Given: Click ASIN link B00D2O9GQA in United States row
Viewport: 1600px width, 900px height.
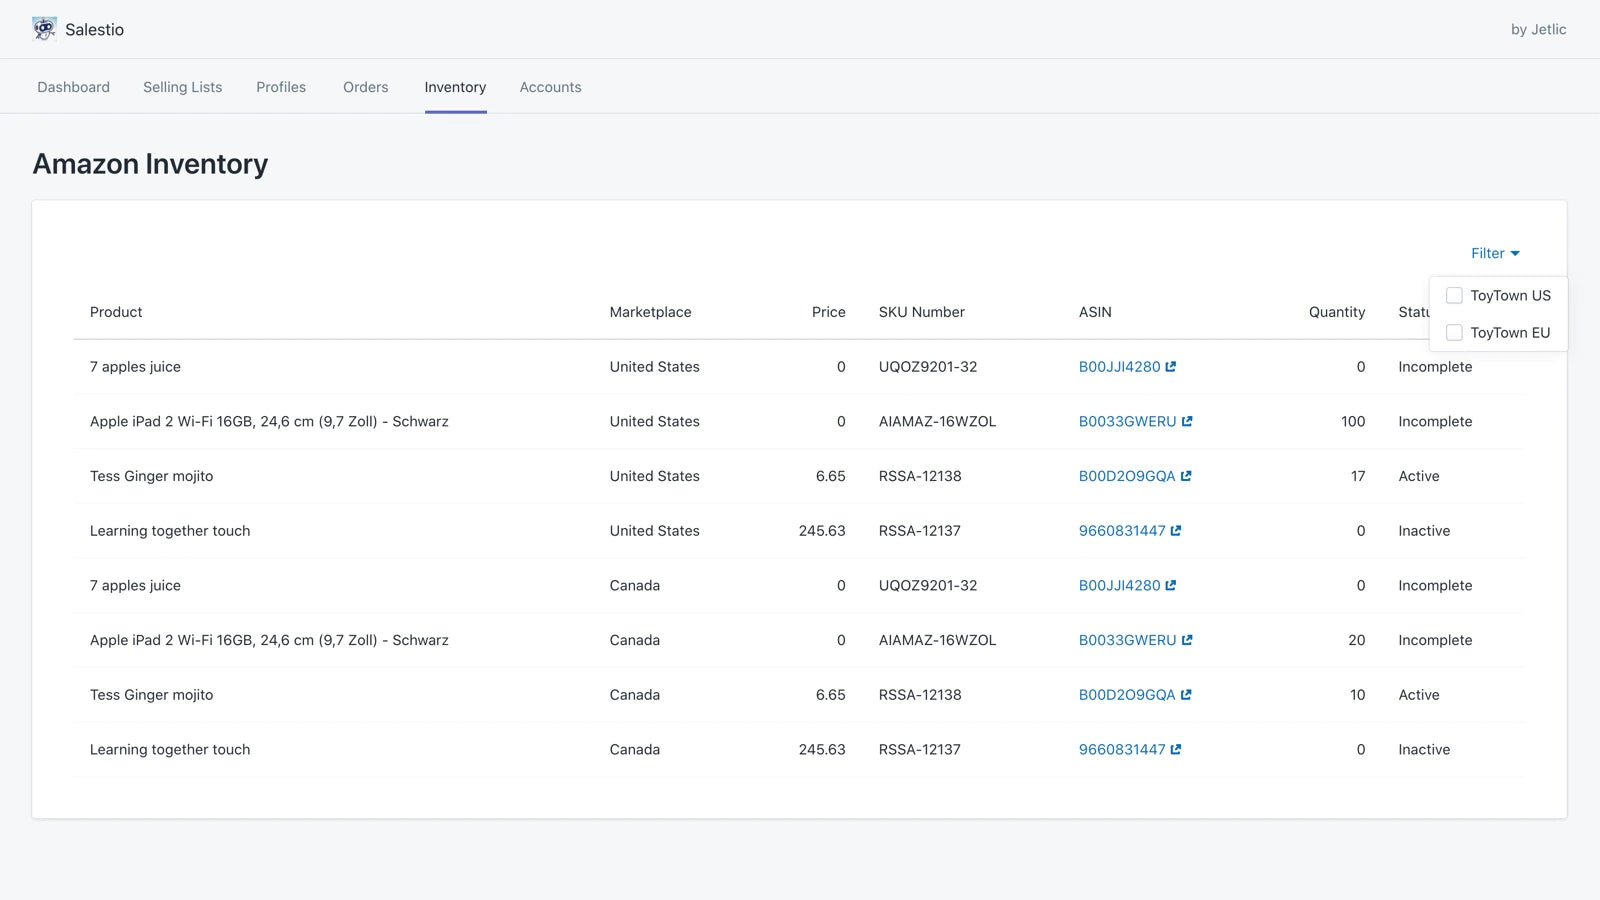Looking at the screenshot, I should (1126, 476).
